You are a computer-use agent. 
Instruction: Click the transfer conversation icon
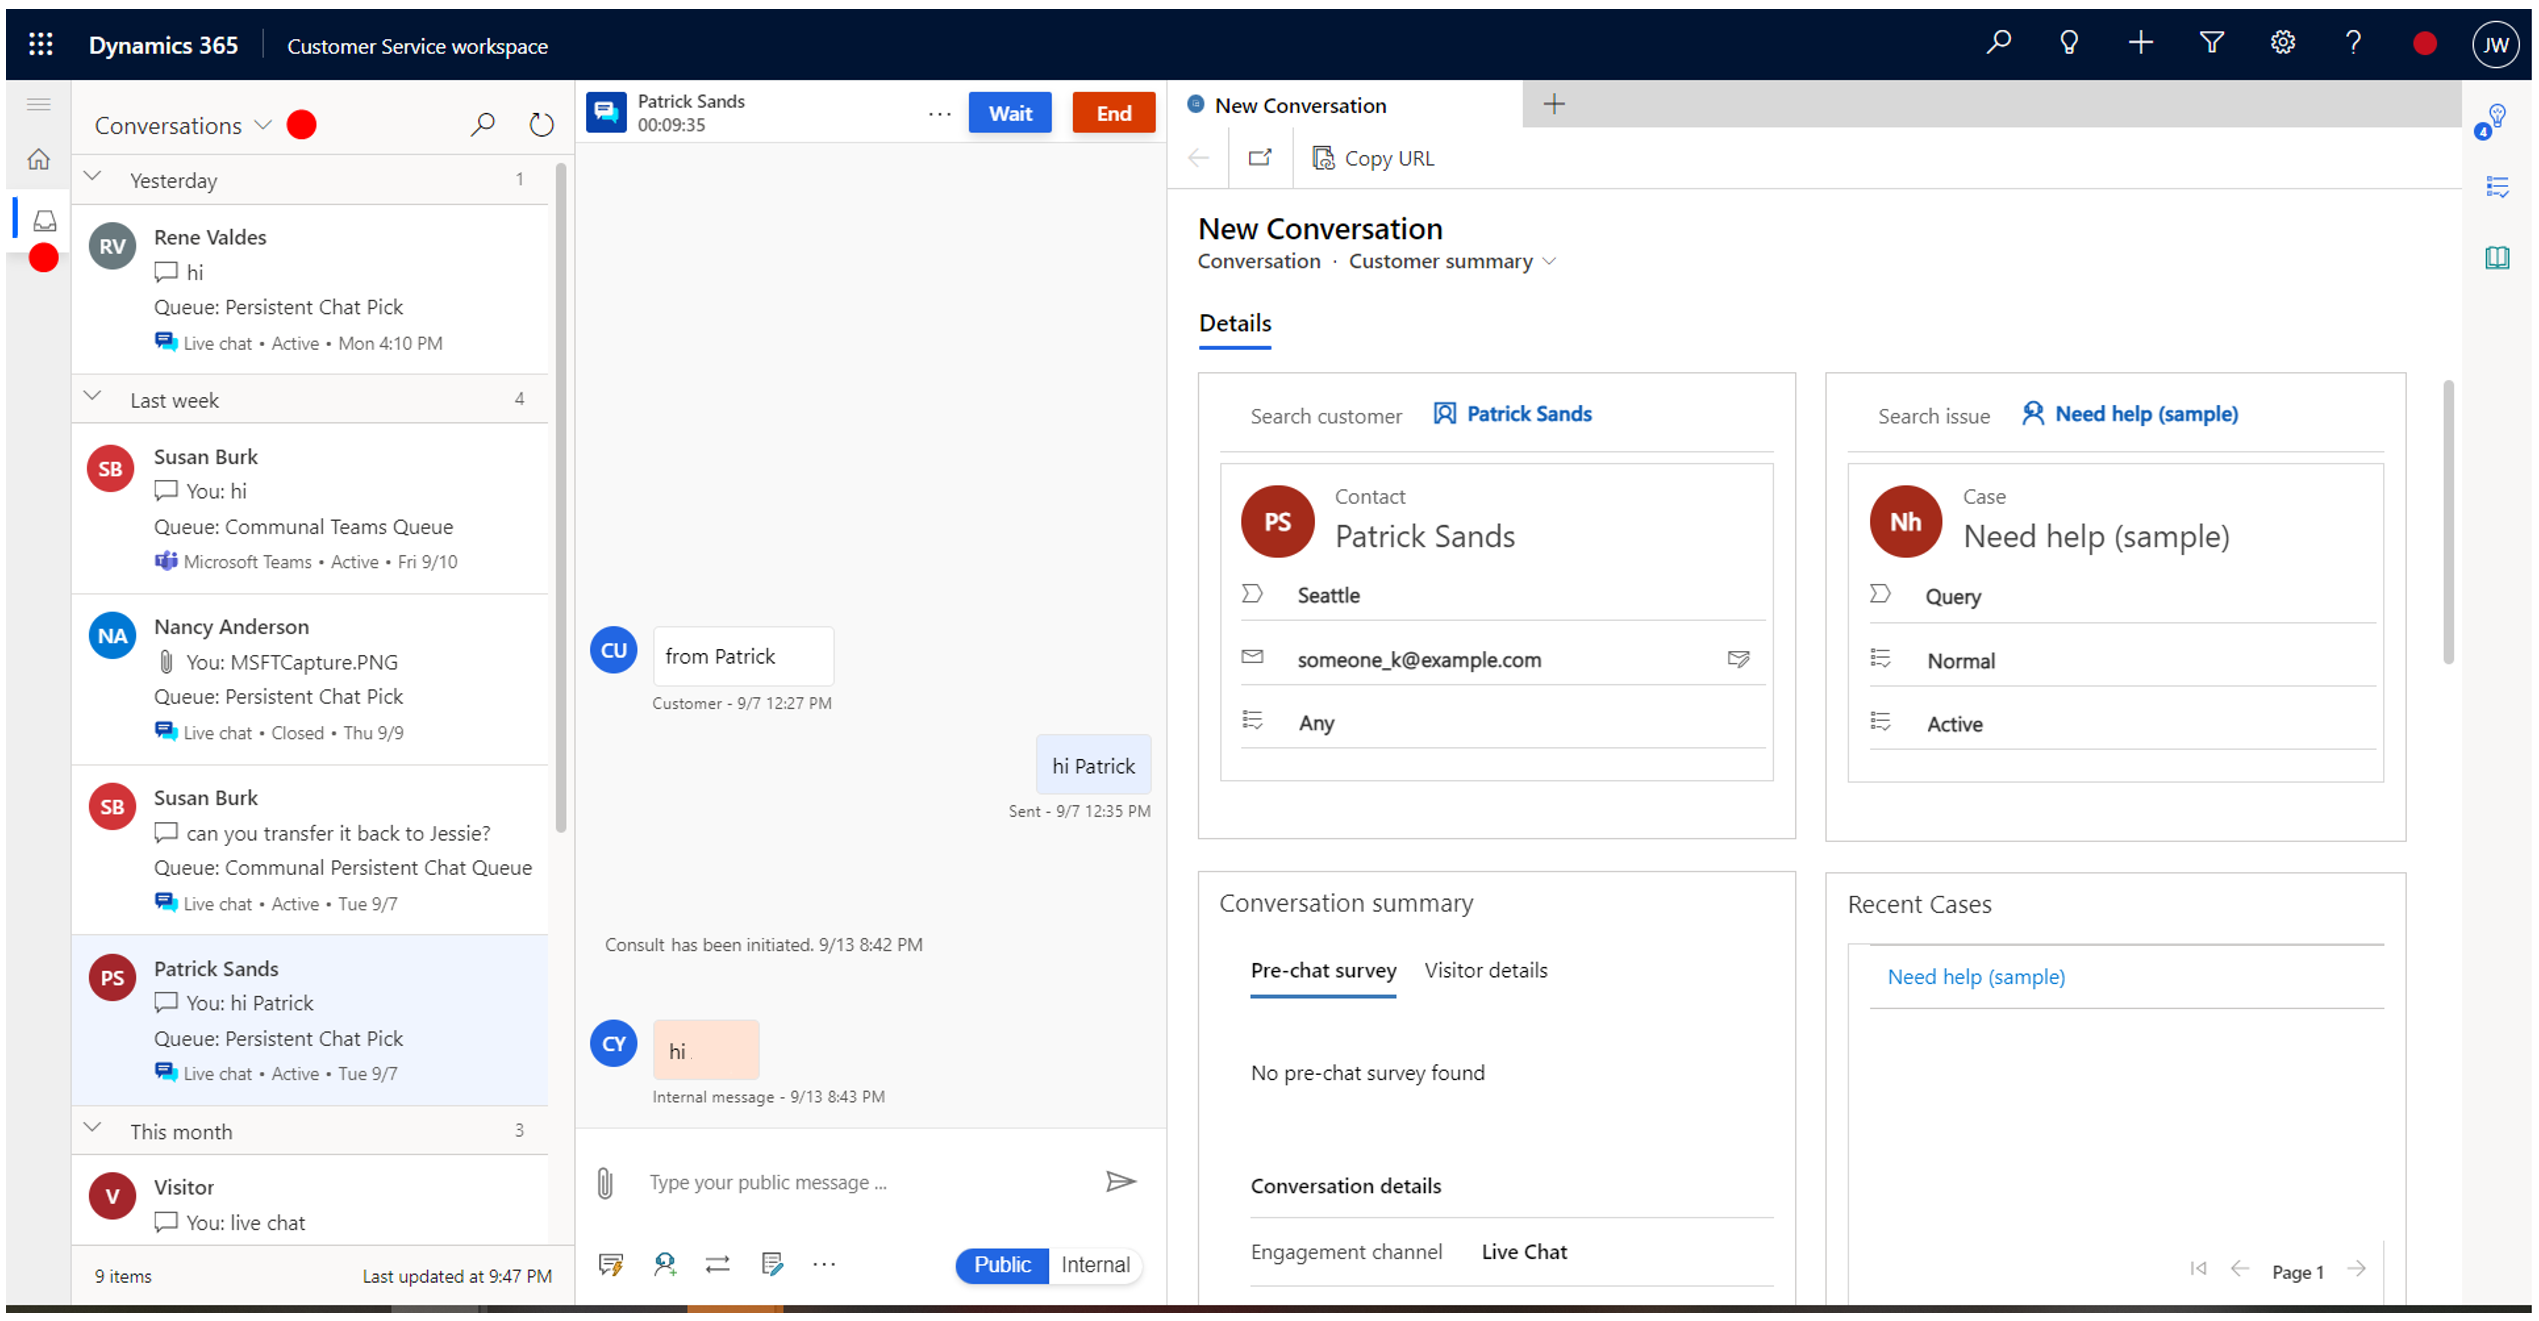pyautogui.click(x=719, y=1264)
